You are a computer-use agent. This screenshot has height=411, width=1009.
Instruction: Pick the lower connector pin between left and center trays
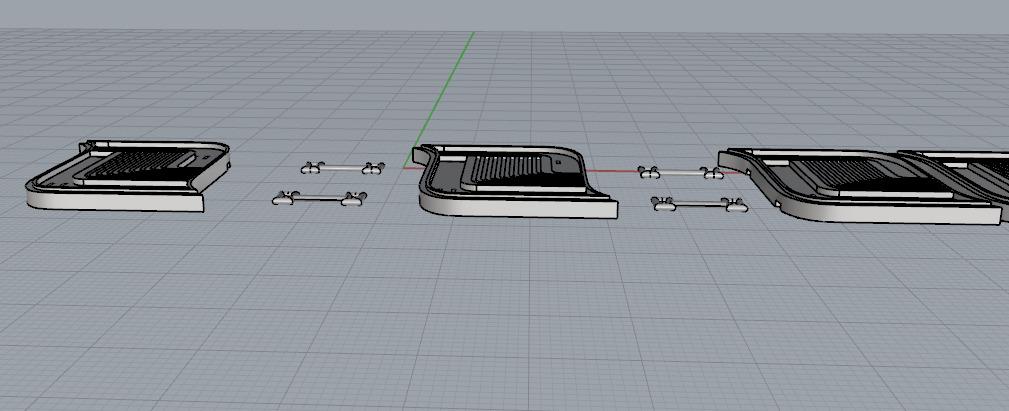point(320,198)
